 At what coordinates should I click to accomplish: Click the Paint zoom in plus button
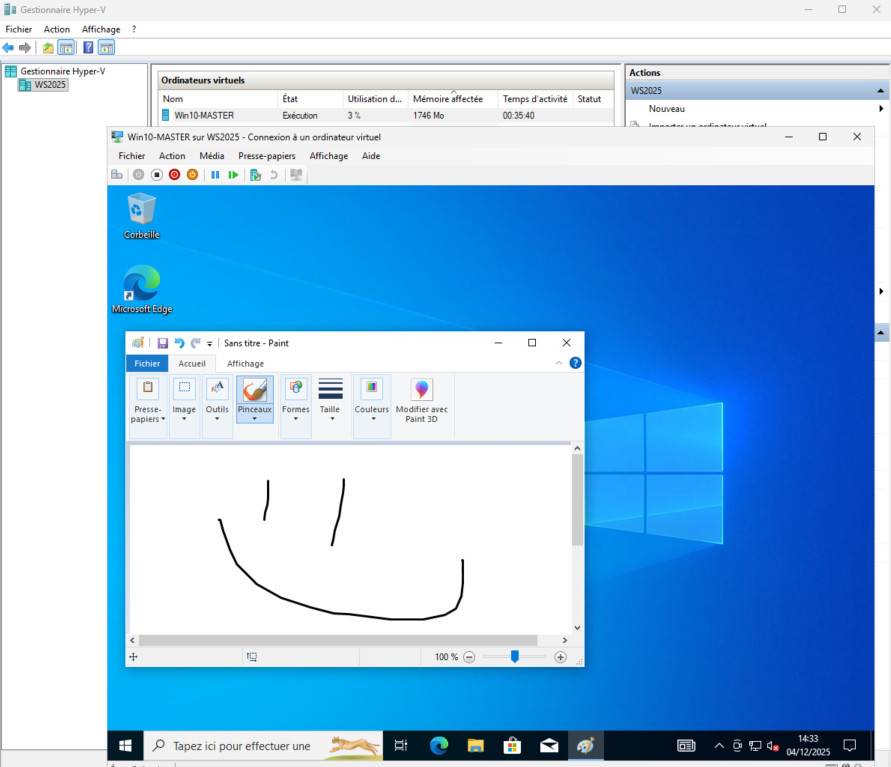[560, 657]
